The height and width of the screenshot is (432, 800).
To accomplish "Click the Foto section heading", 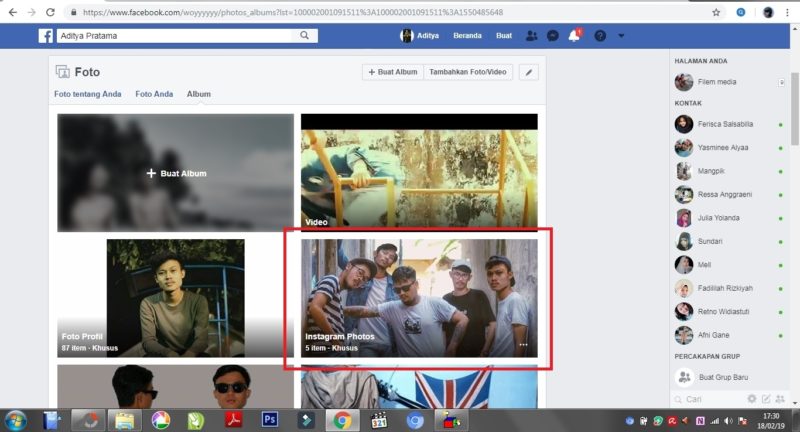I will (x=87, y=72).
